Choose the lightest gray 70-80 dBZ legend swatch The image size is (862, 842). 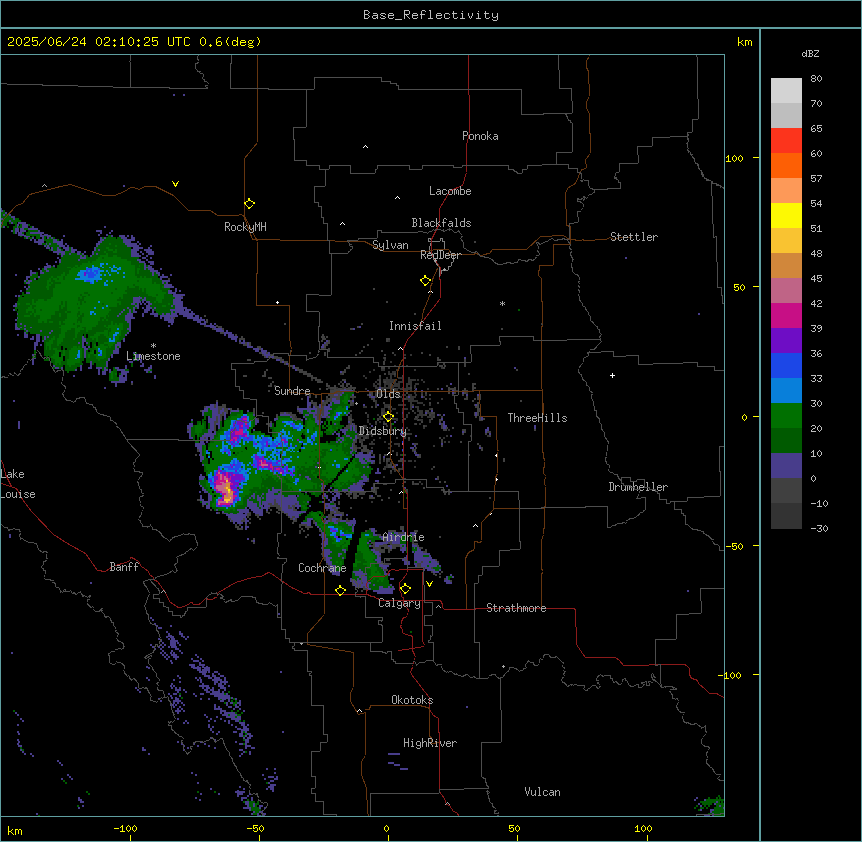tap(786, 91)
